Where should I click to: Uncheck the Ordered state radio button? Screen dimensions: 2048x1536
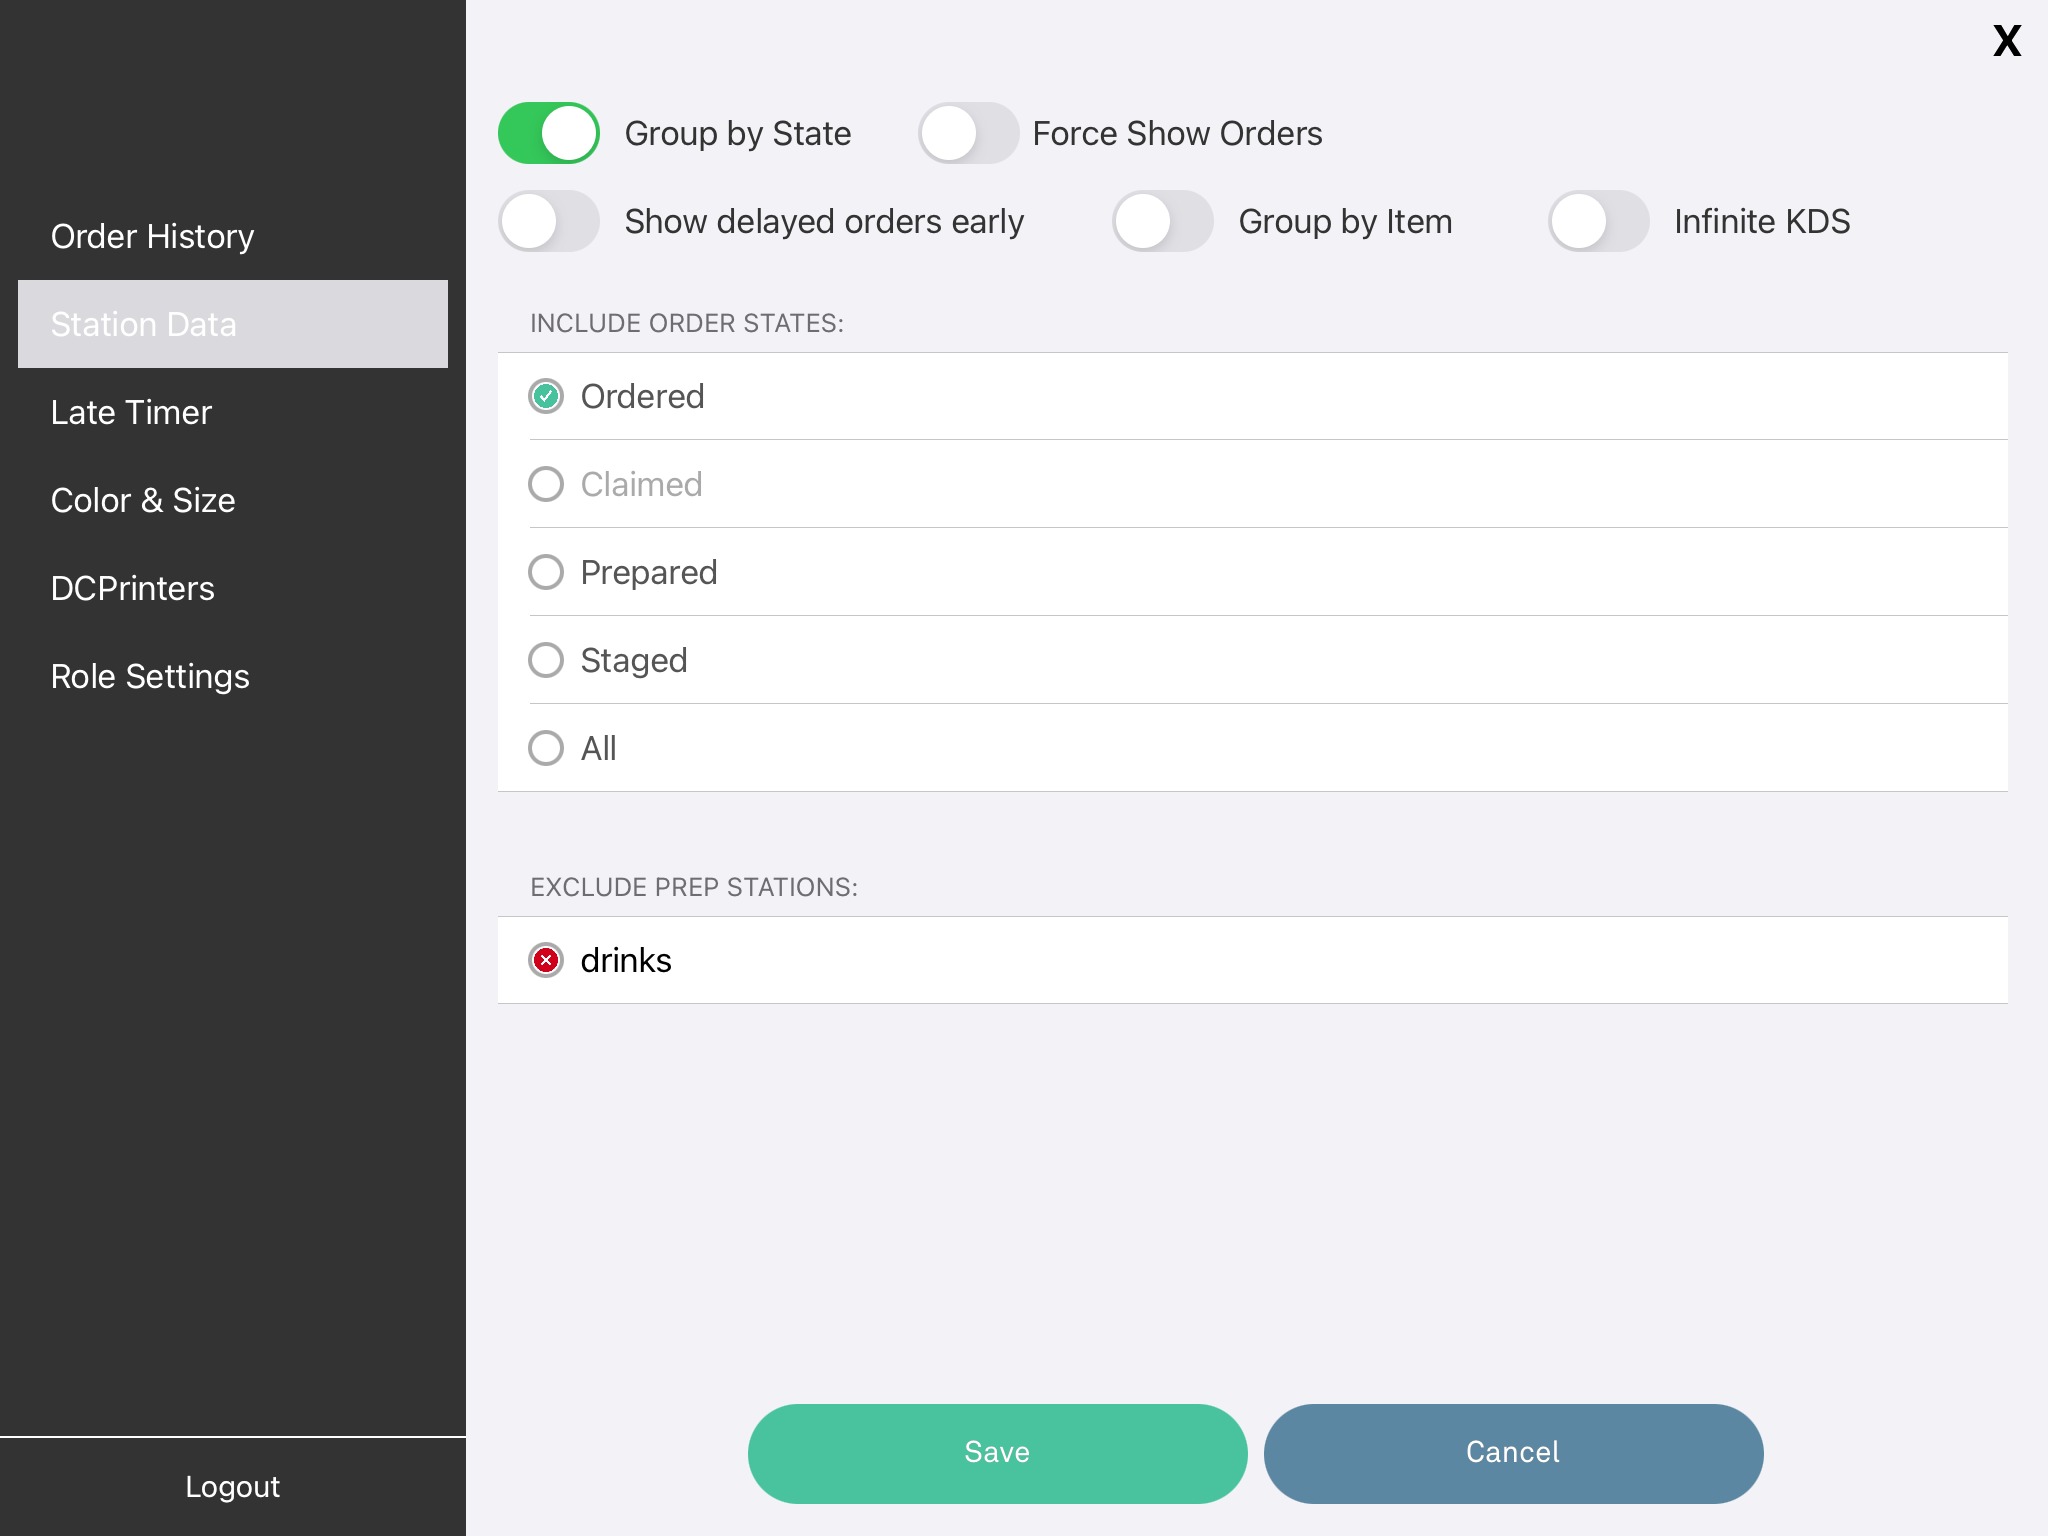pos(546,396)
